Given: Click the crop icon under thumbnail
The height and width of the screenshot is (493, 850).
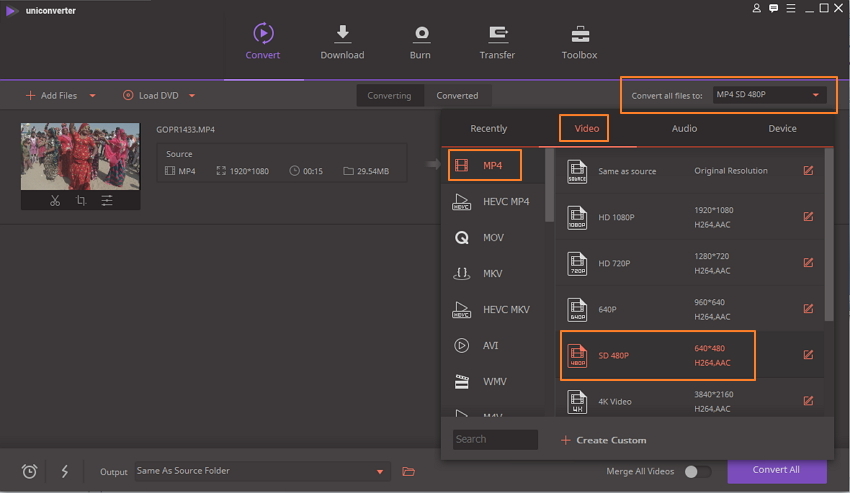Looking at the screenshot, I should point(81,201).
